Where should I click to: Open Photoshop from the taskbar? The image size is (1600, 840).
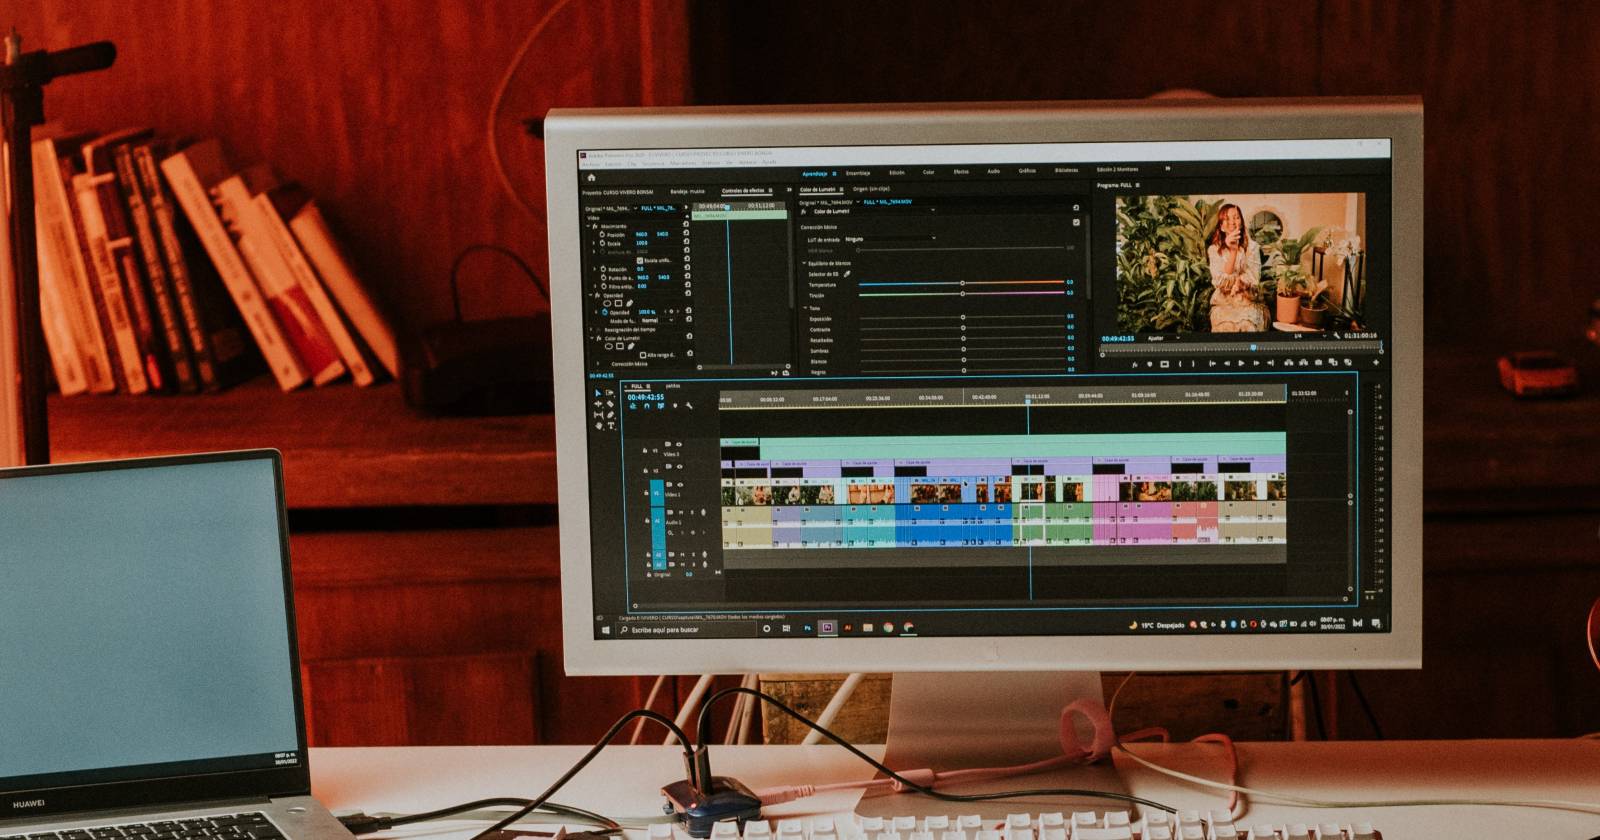pyautogui.click(x=808, y=628)
